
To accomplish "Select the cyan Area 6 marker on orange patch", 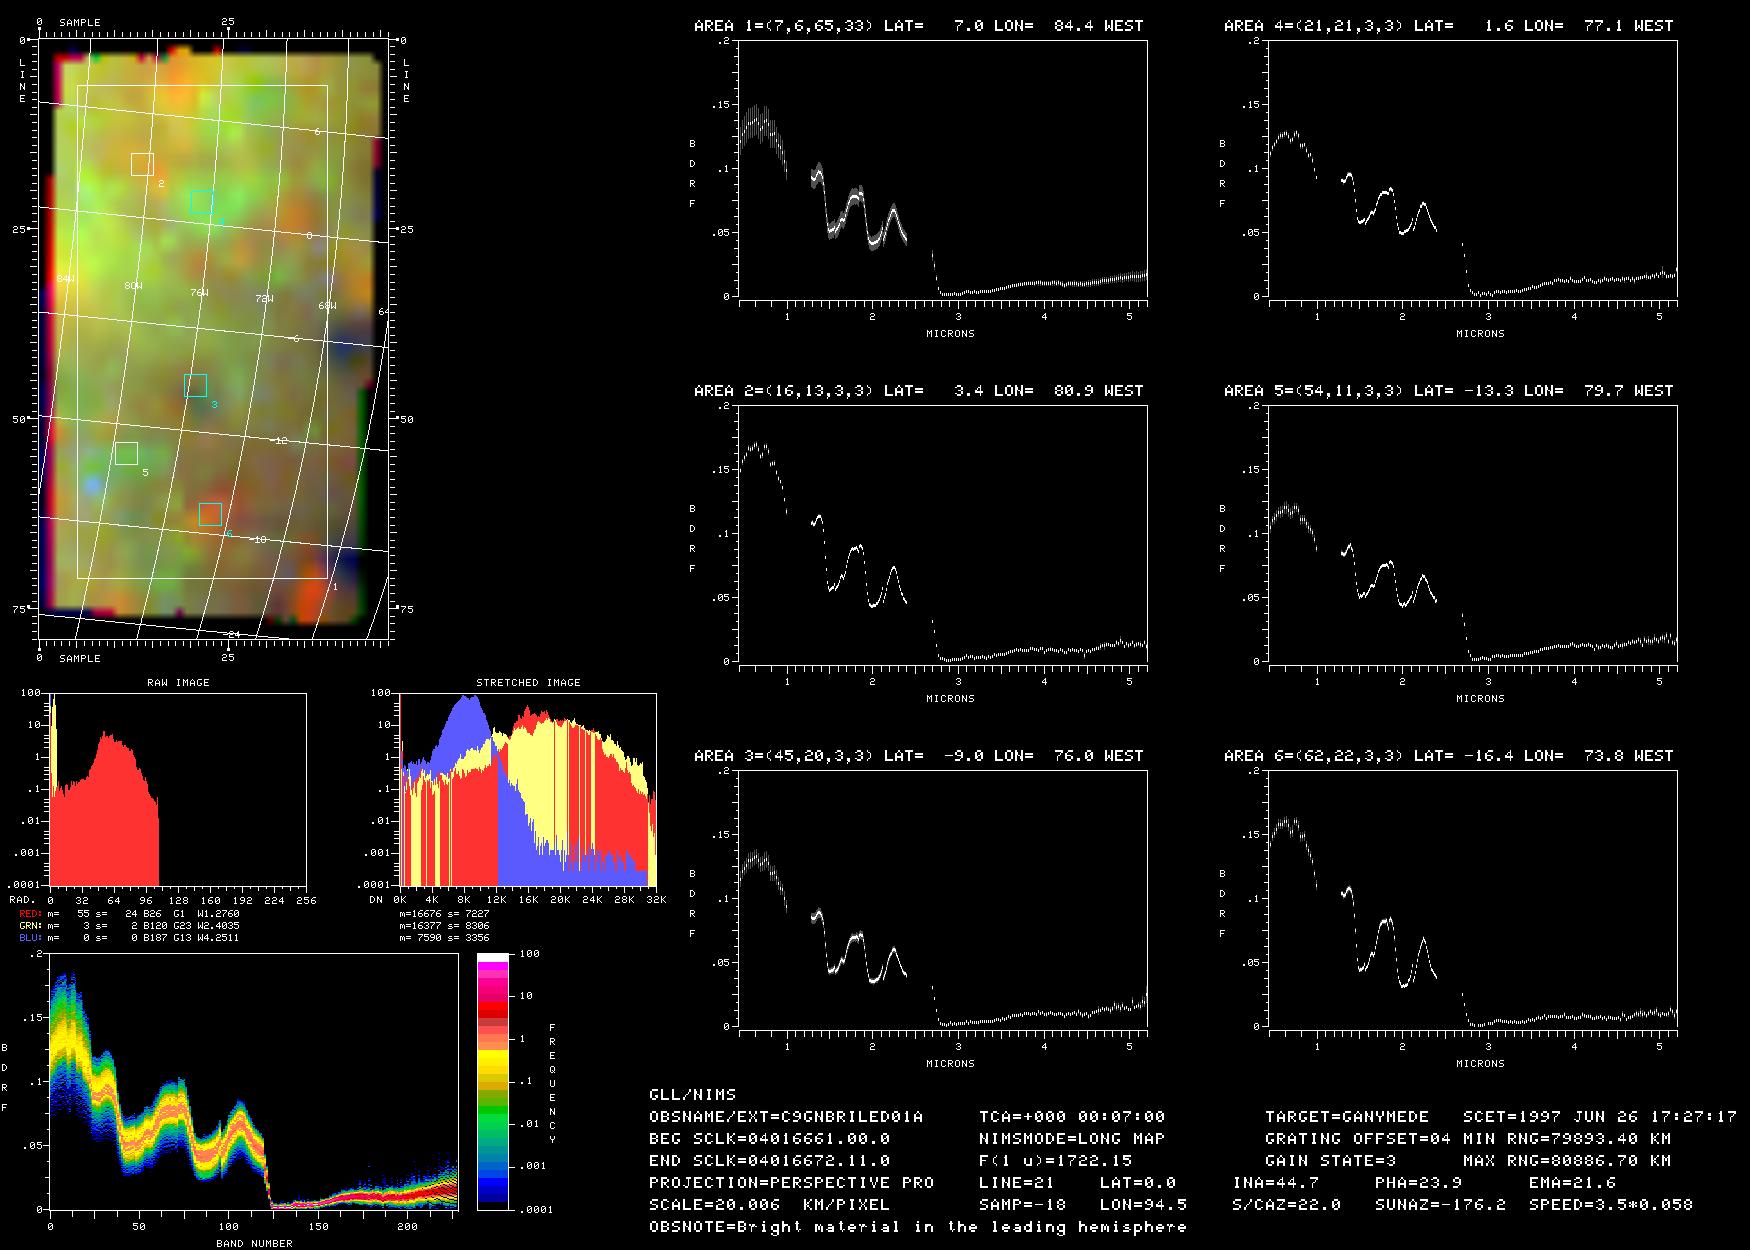I will (210, 514).
